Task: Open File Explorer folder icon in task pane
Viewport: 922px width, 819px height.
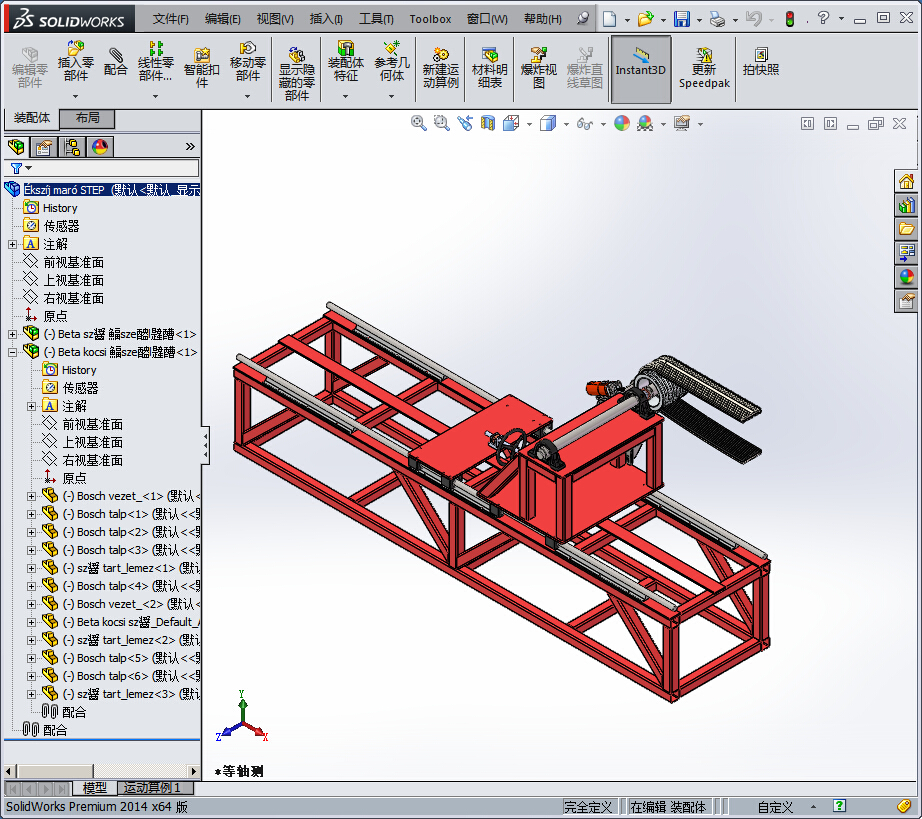Action: coord(906,229)
